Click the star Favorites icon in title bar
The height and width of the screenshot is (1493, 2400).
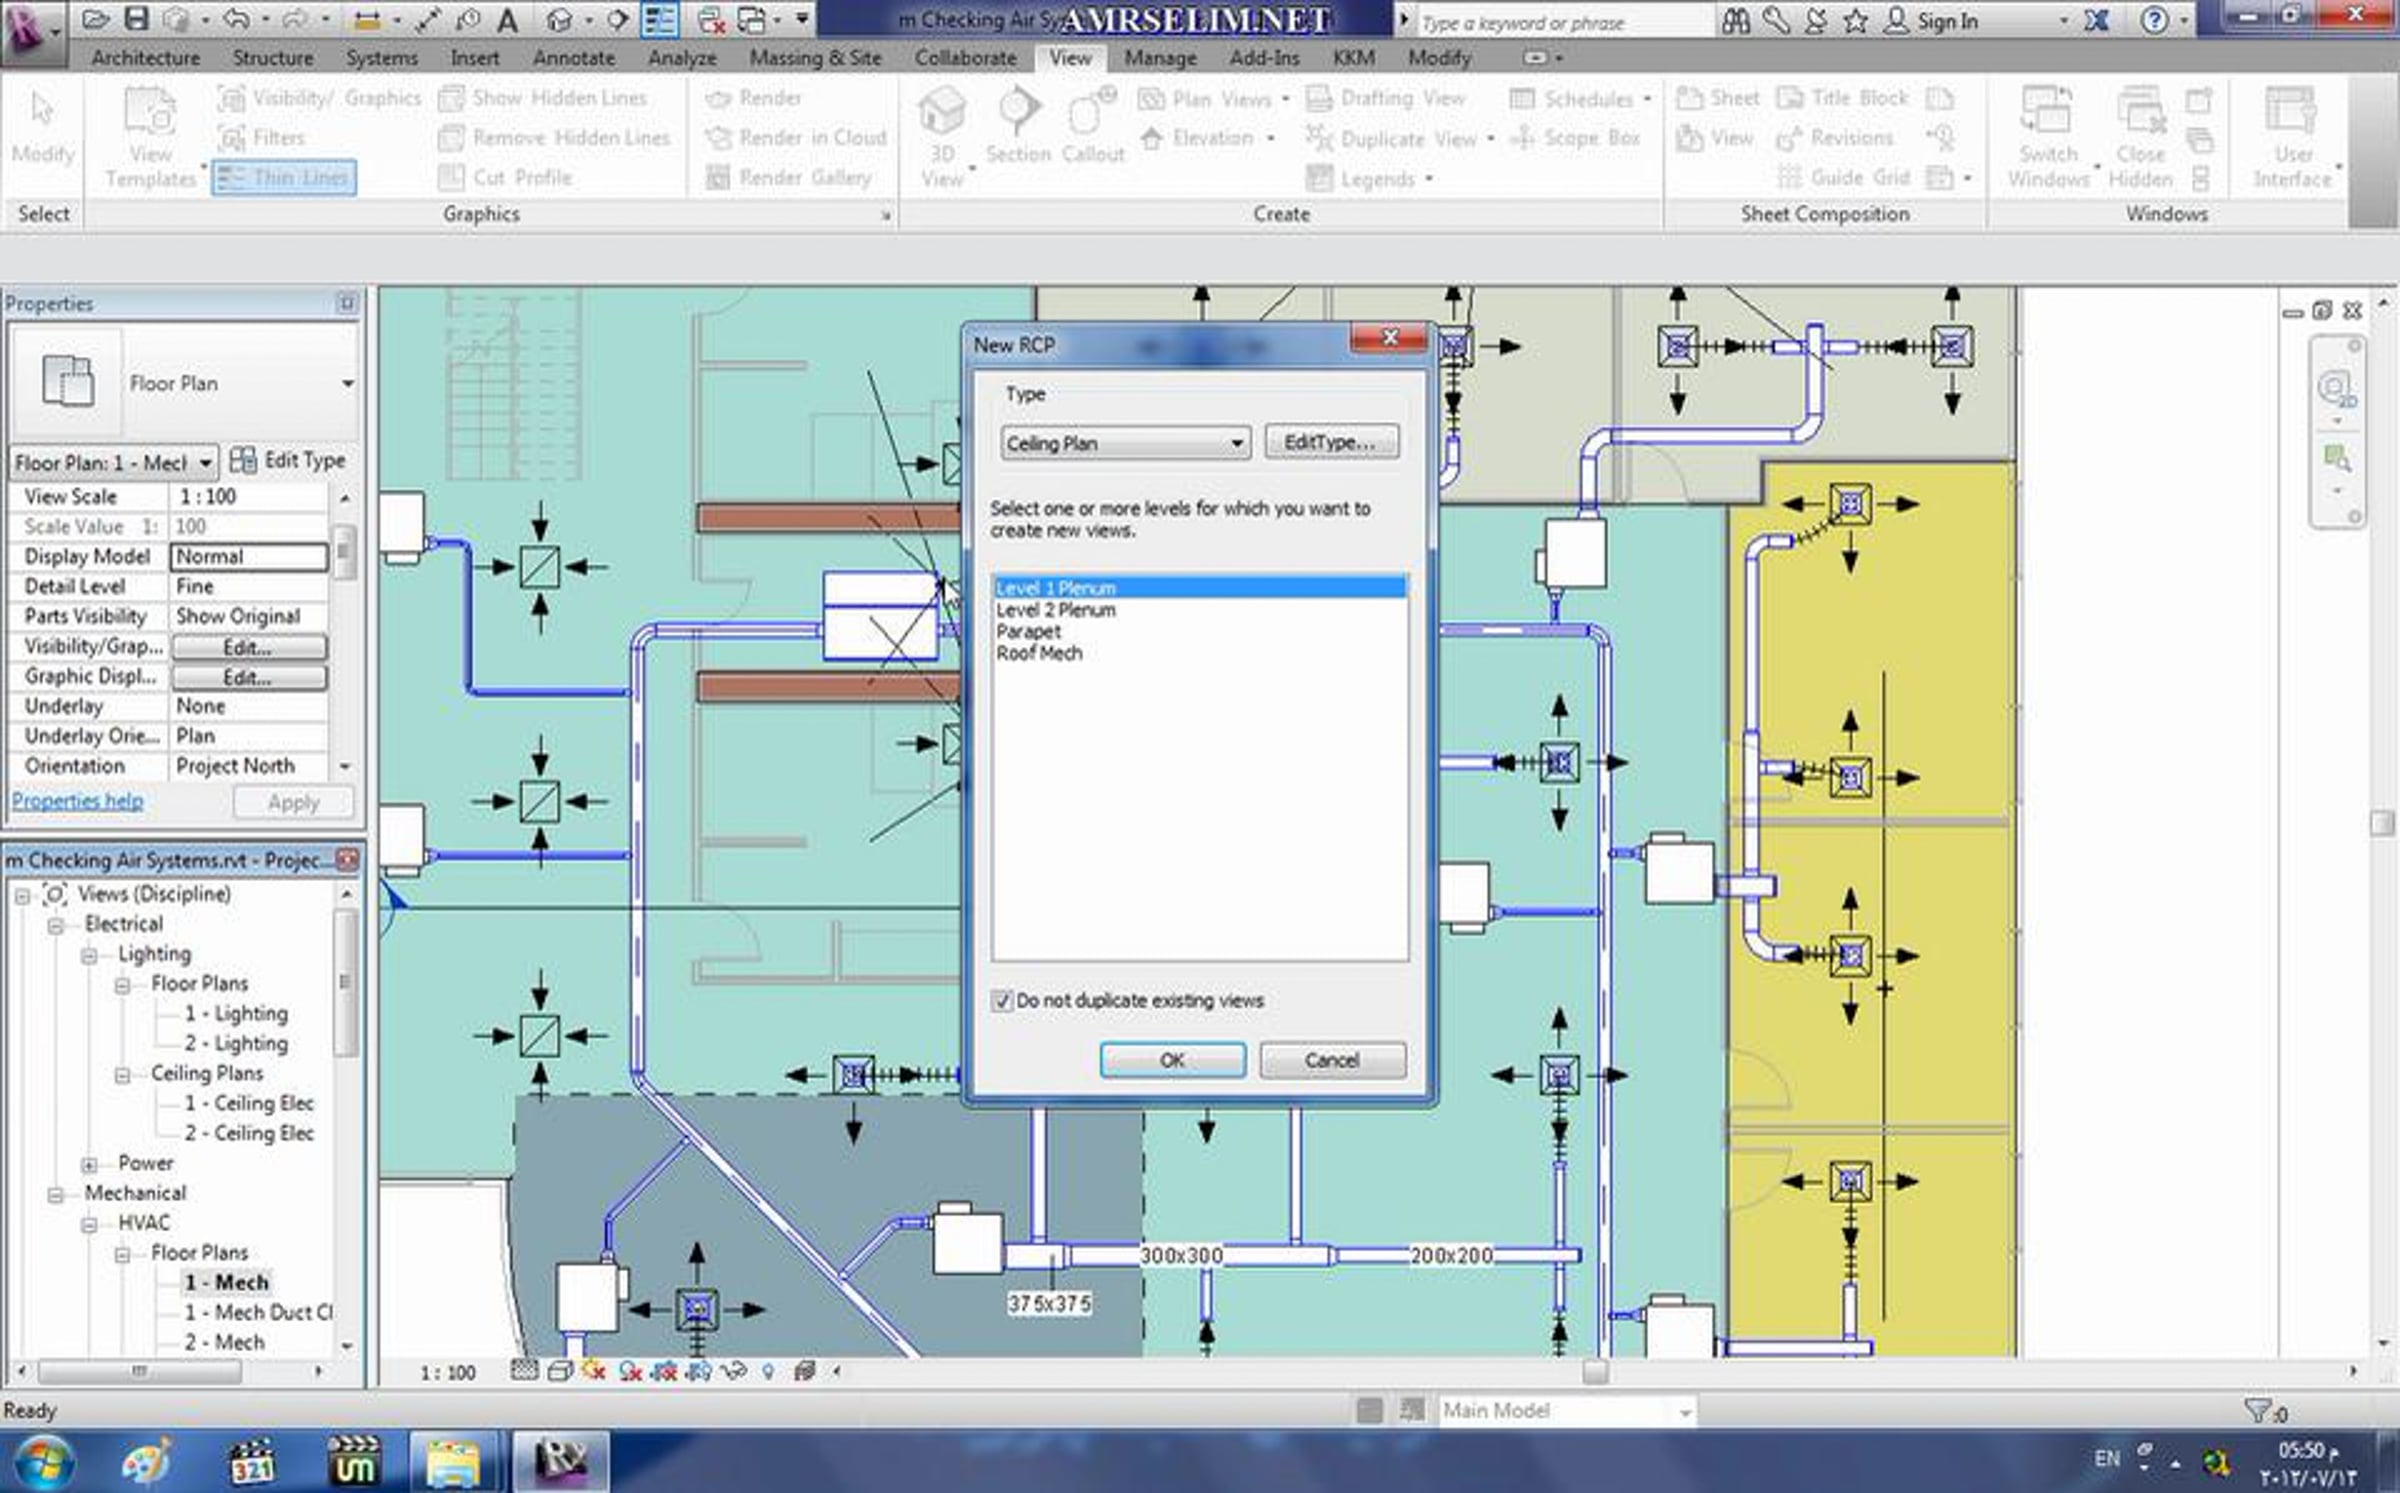click(1856, 20)
